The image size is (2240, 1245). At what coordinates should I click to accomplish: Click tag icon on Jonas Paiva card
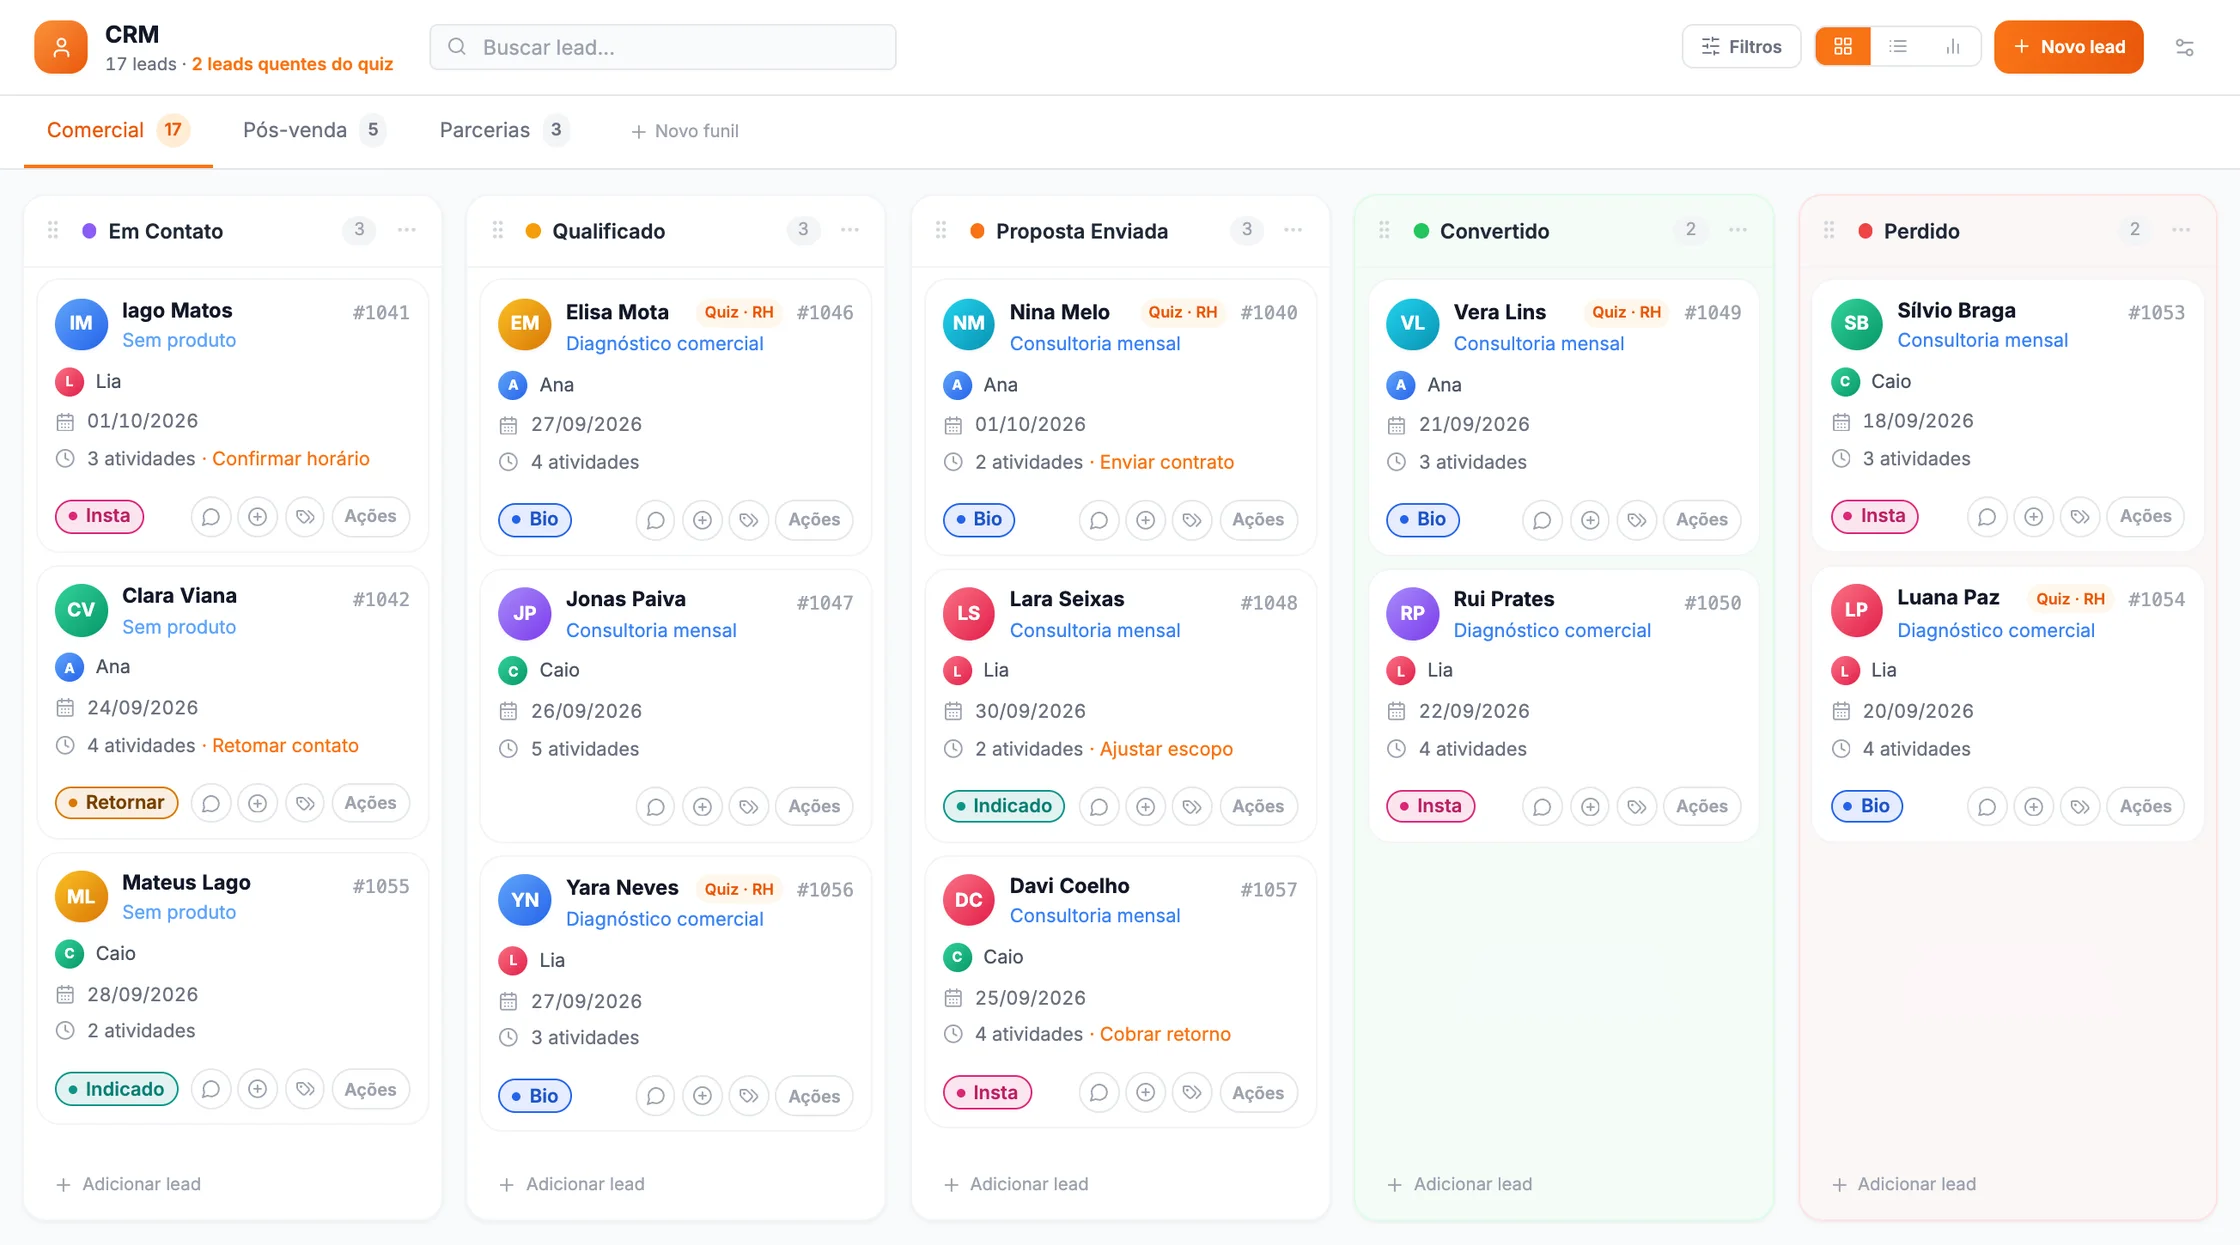pyautogui.click(x=748, y=806)
